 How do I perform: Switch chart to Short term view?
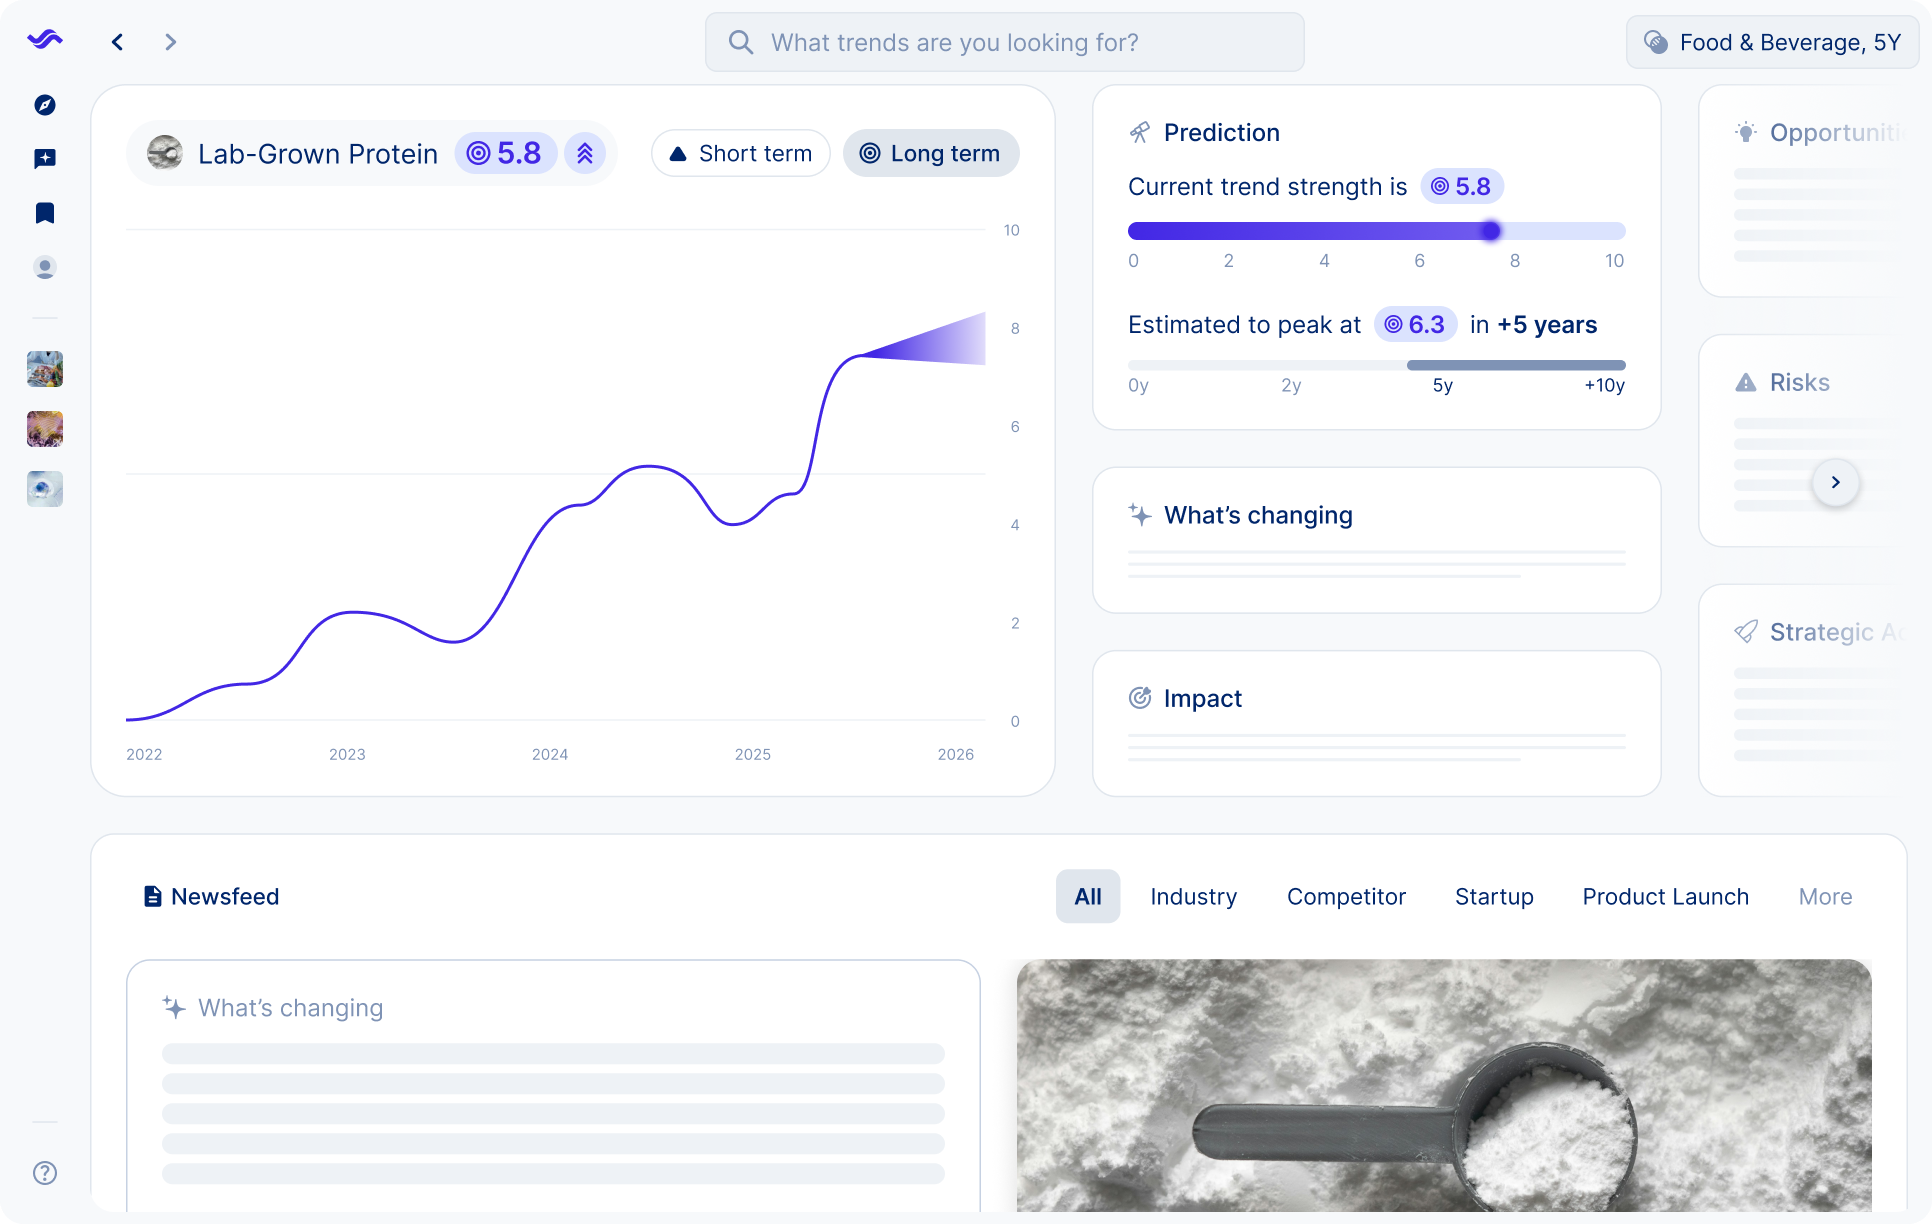coord(740,153)
